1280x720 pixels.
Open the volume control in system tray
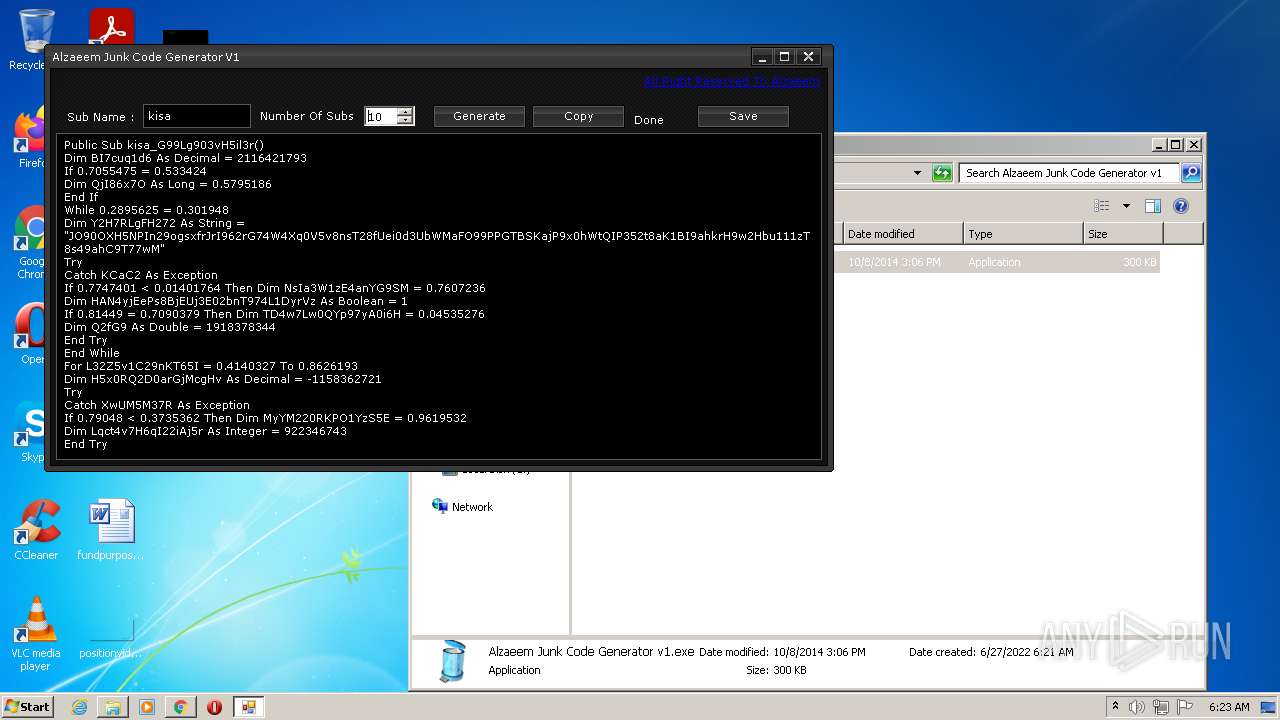tap(1137, 707)
